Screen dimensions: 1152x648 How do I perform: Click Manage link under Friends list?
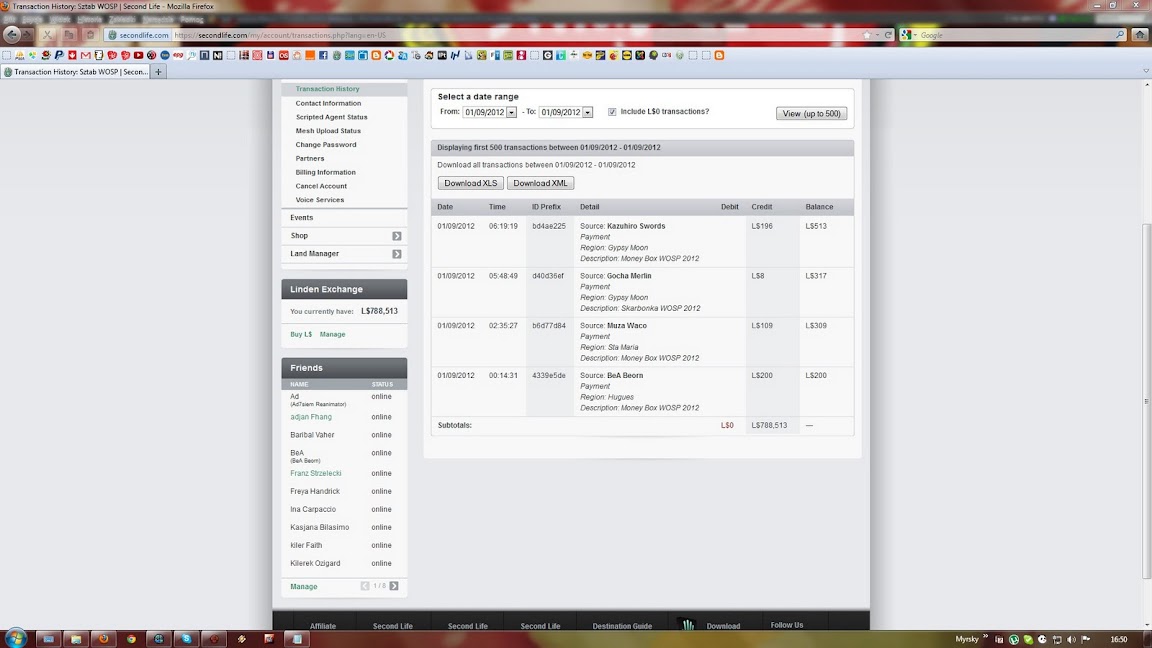303,586
